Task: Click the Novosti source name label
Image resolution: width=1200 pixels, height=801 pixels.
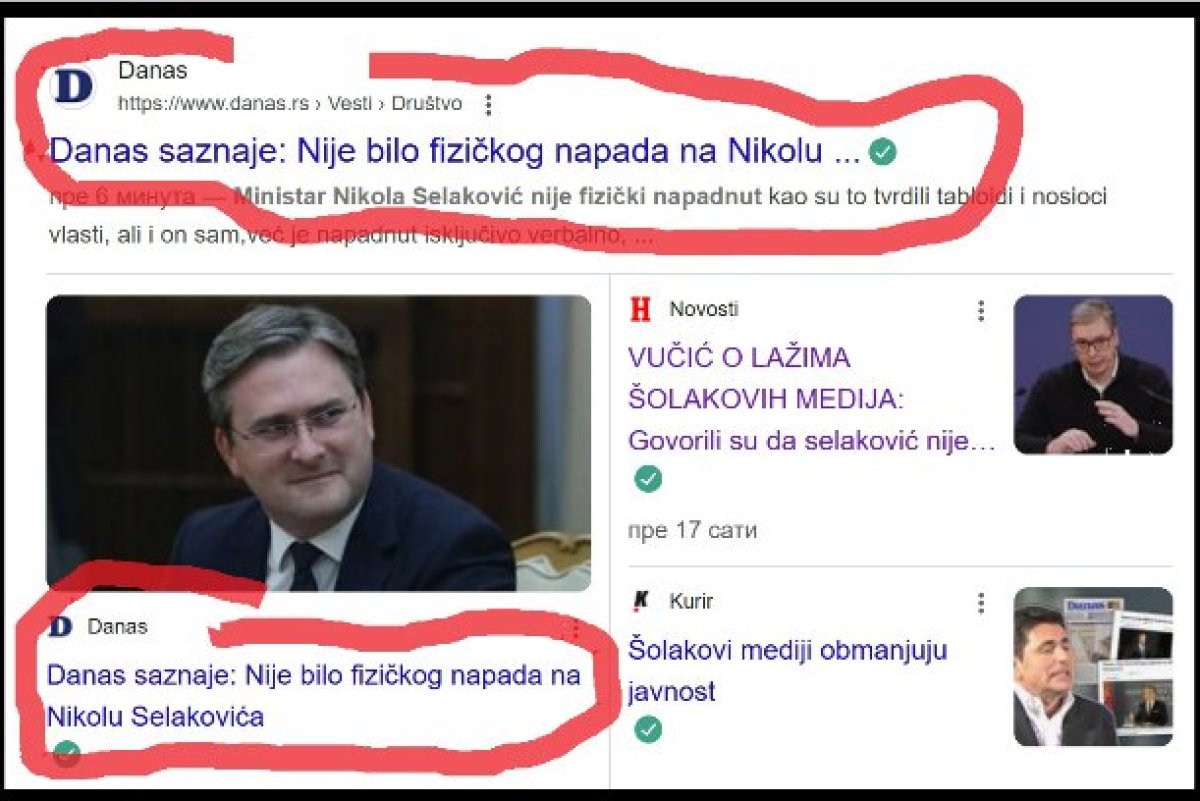Action: point(704,310)
